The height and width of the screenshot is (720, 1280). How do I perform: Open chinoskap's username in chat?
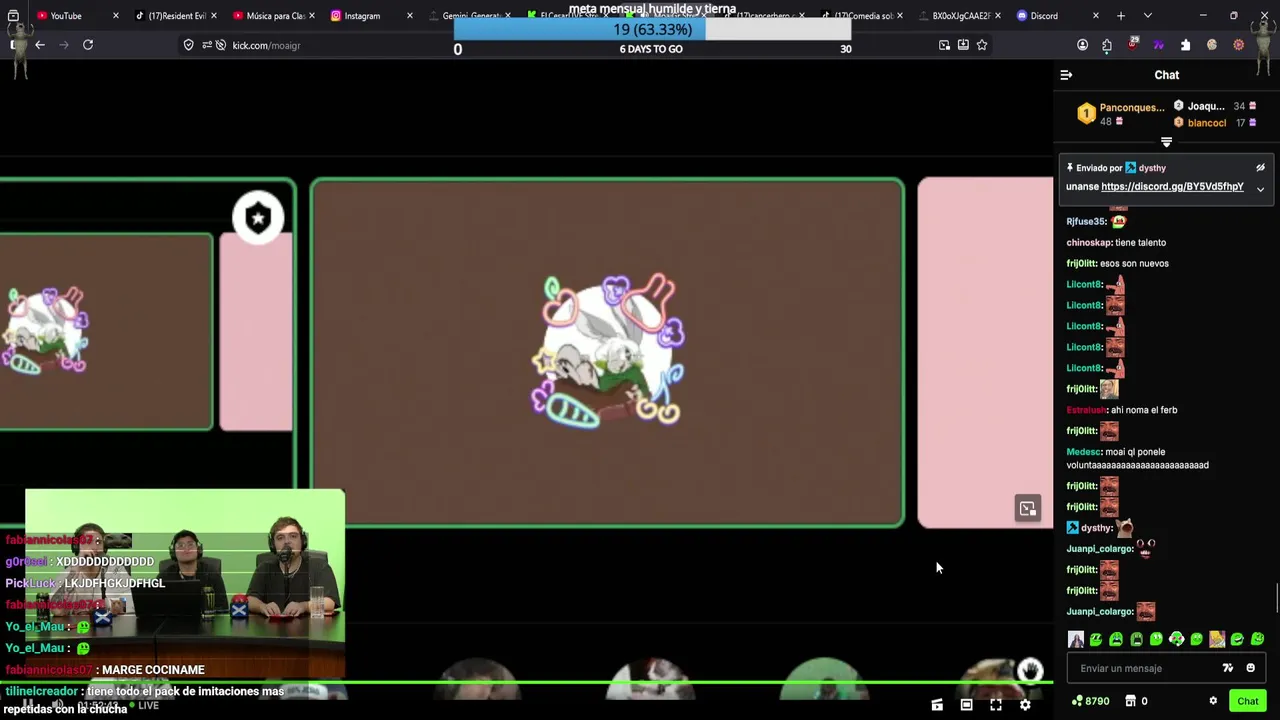[1088, 243]
